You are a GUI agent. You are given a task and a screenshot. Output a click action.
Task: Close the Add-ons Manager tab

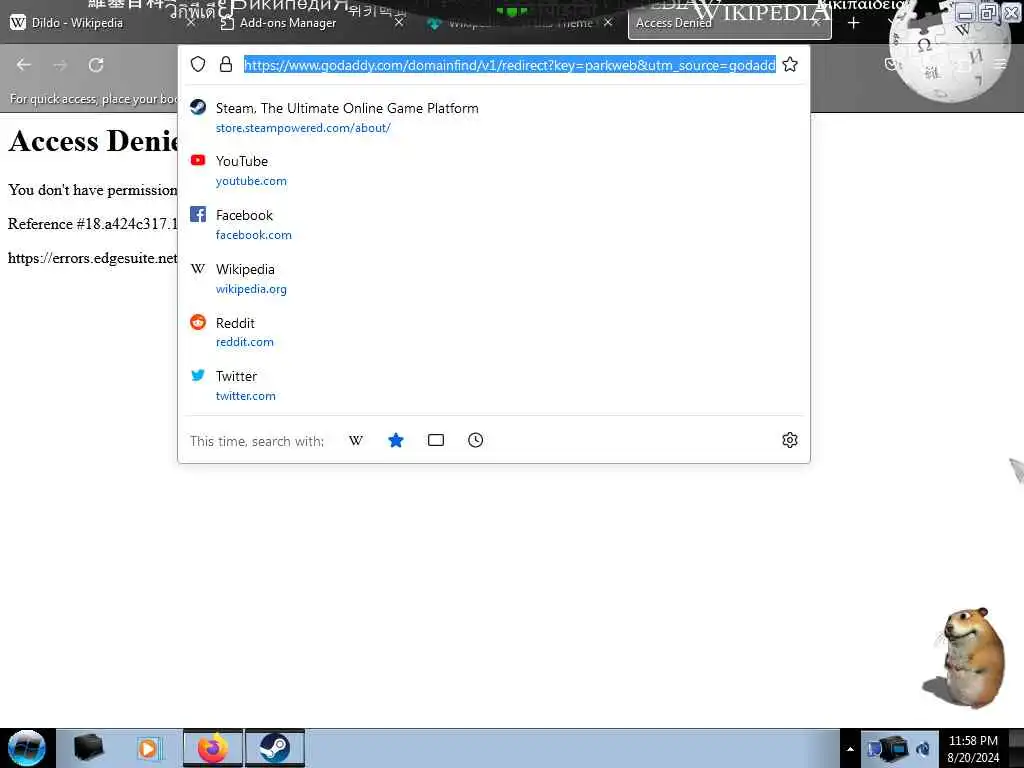(399, 23)
